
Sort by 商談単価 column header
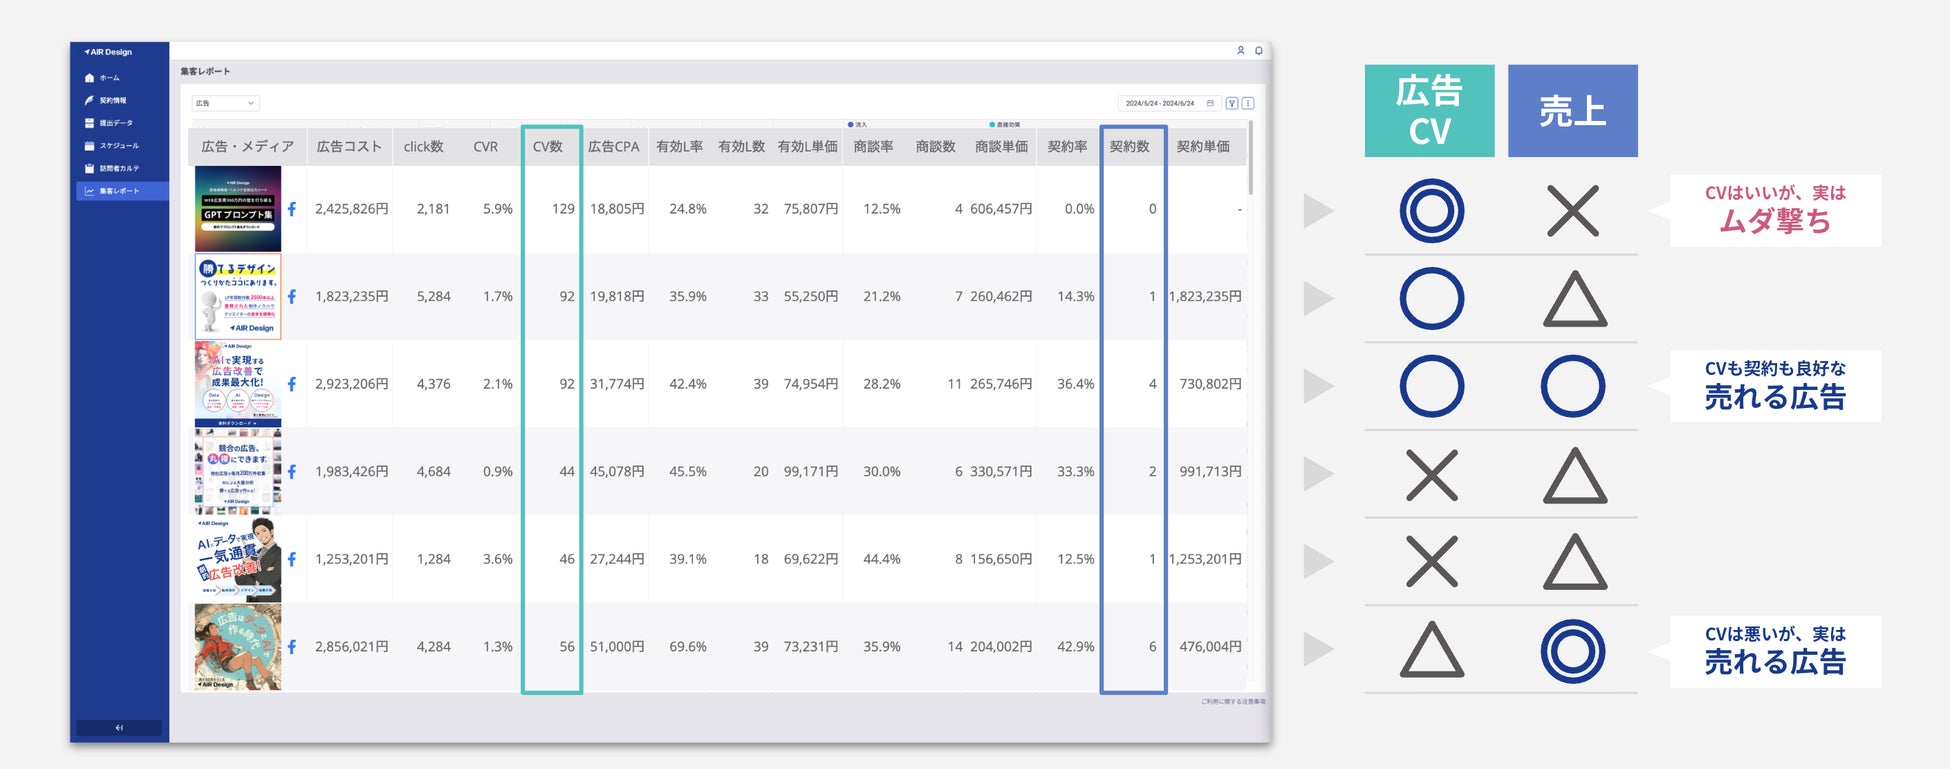coord(1001,147)
